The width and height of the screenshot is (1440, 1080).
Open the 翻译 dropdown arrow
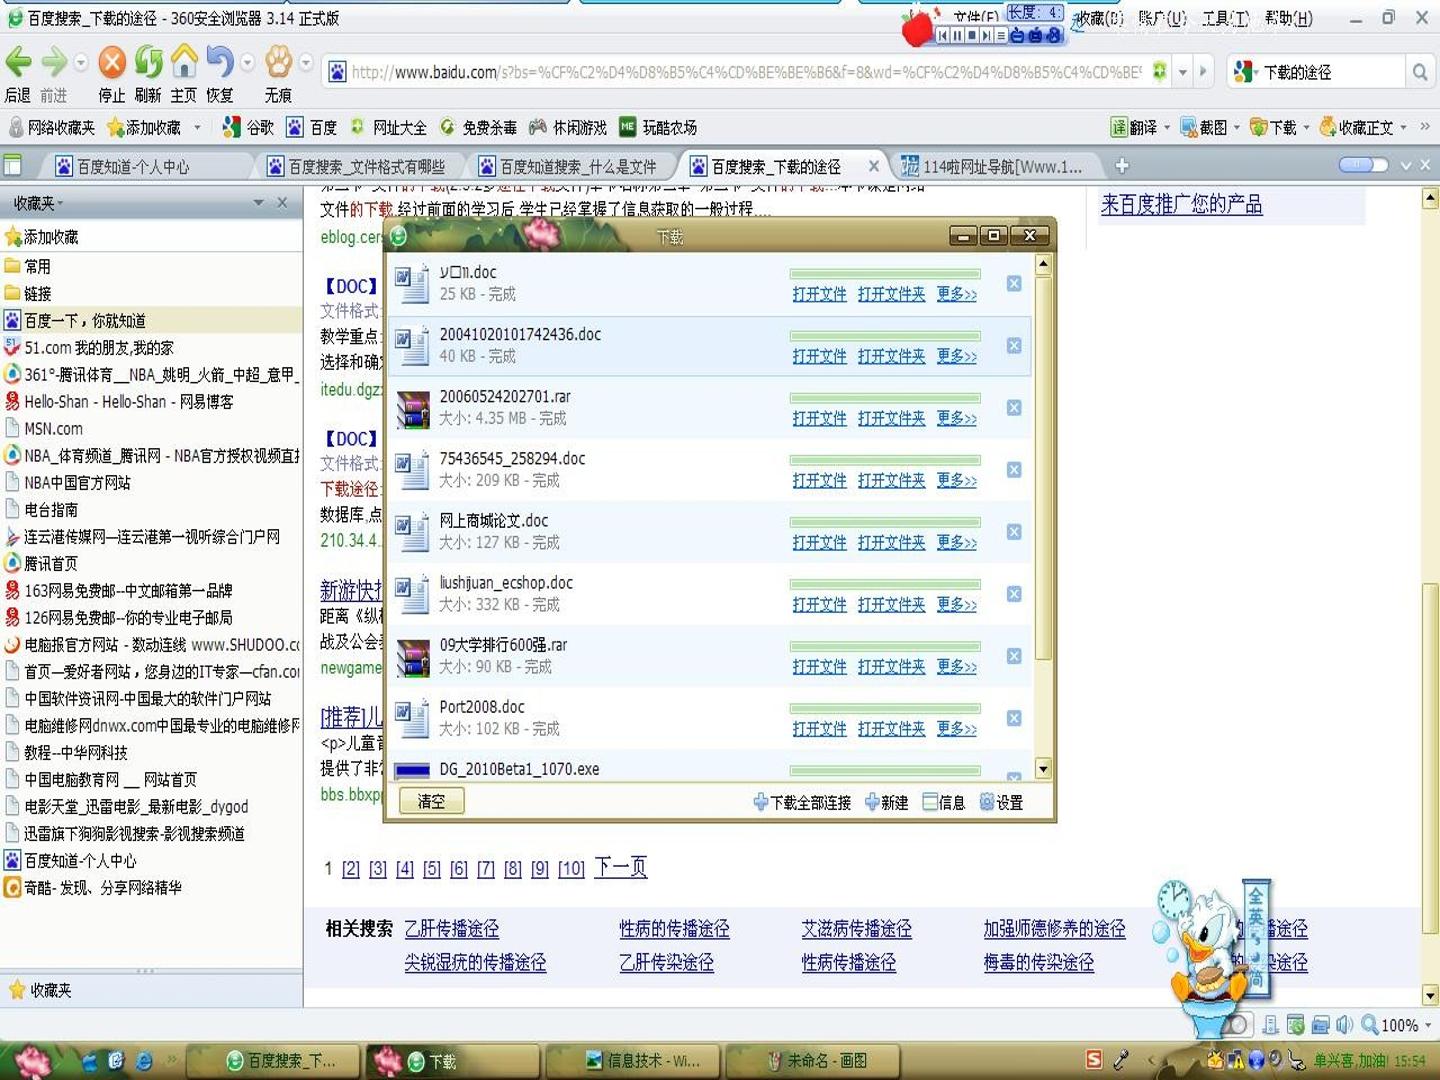[x=1167, y=127]
